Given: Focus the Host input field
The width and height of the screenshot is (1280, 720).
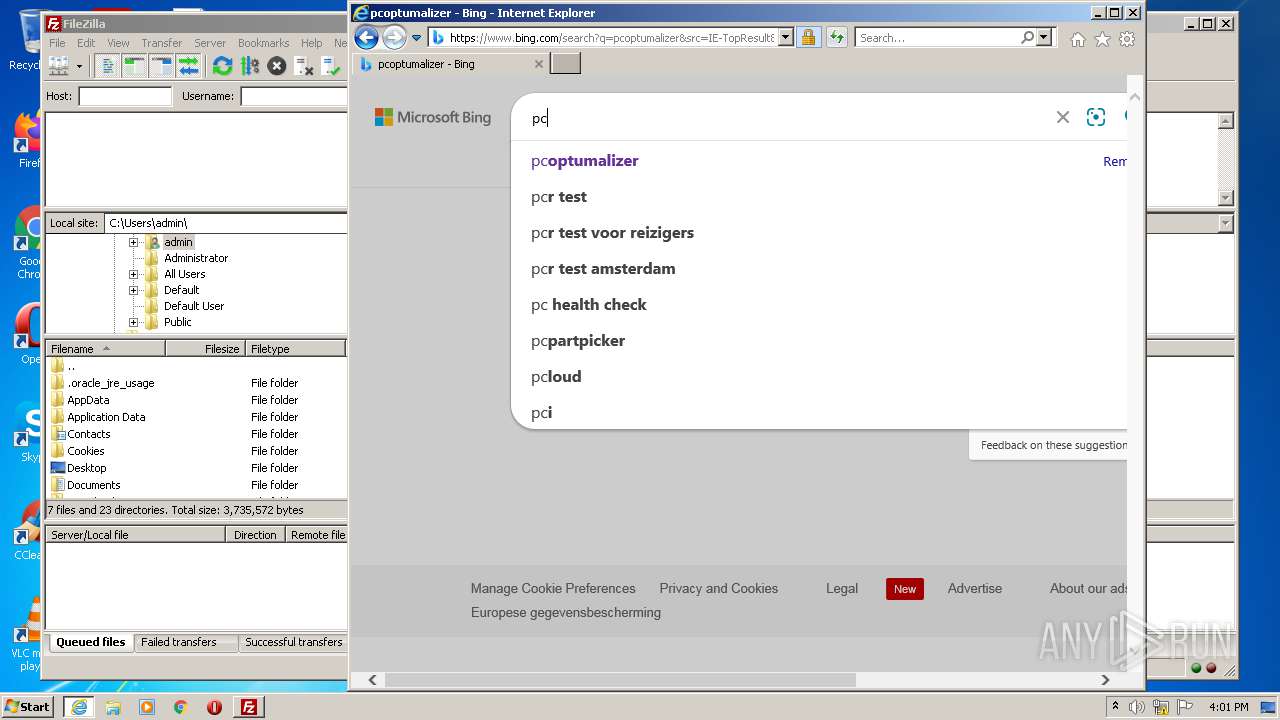Looking at the screenshot, I should coord(125,96).
